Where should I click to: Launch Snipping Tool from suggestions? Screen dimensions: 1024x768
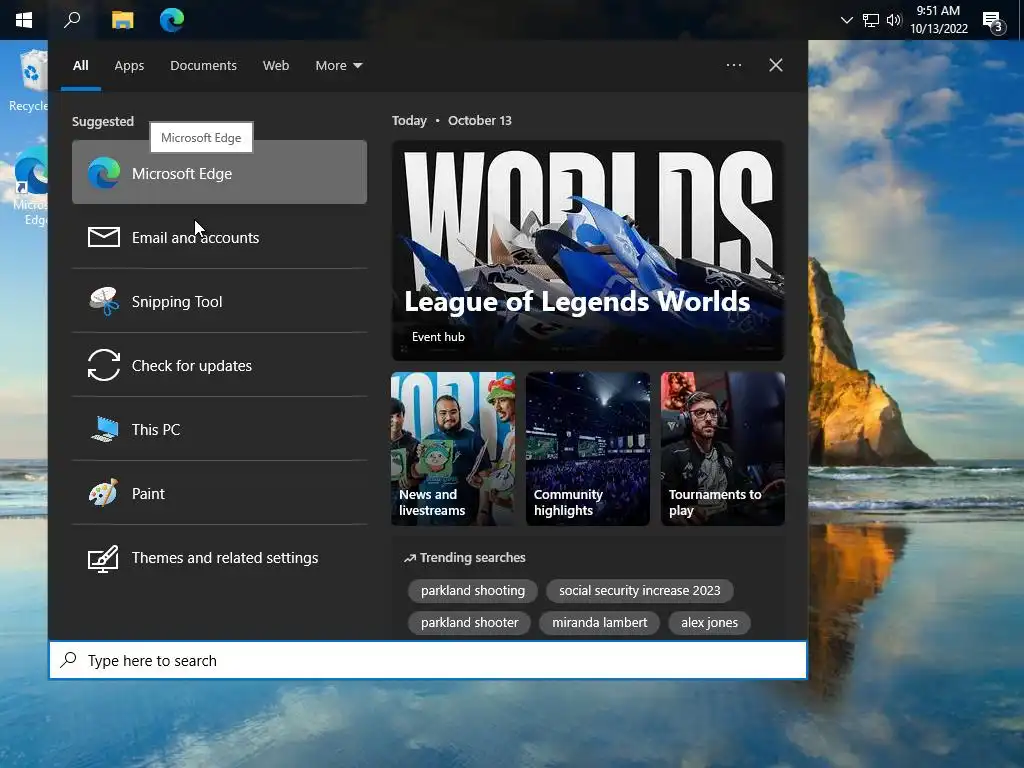coord(219,301)
